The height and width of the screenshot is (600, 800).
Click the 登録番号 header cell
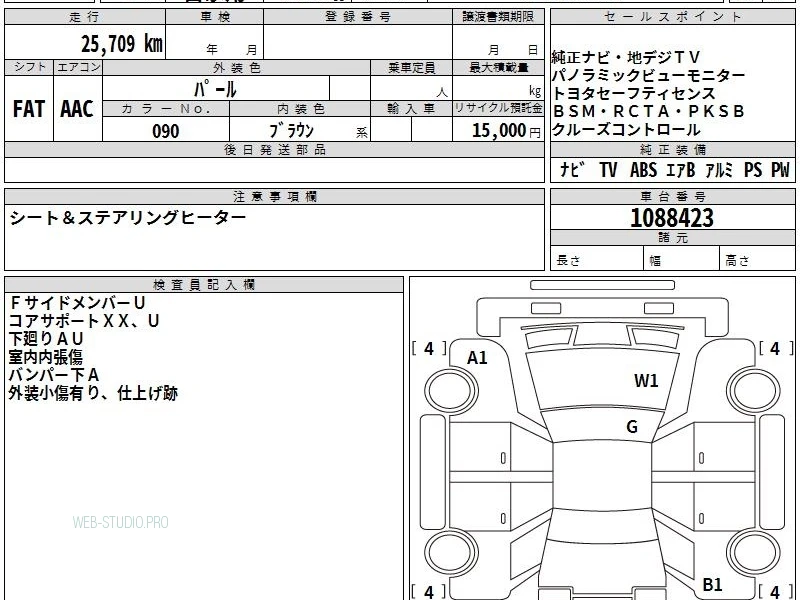pyautogui.click(x=358, y=17)
